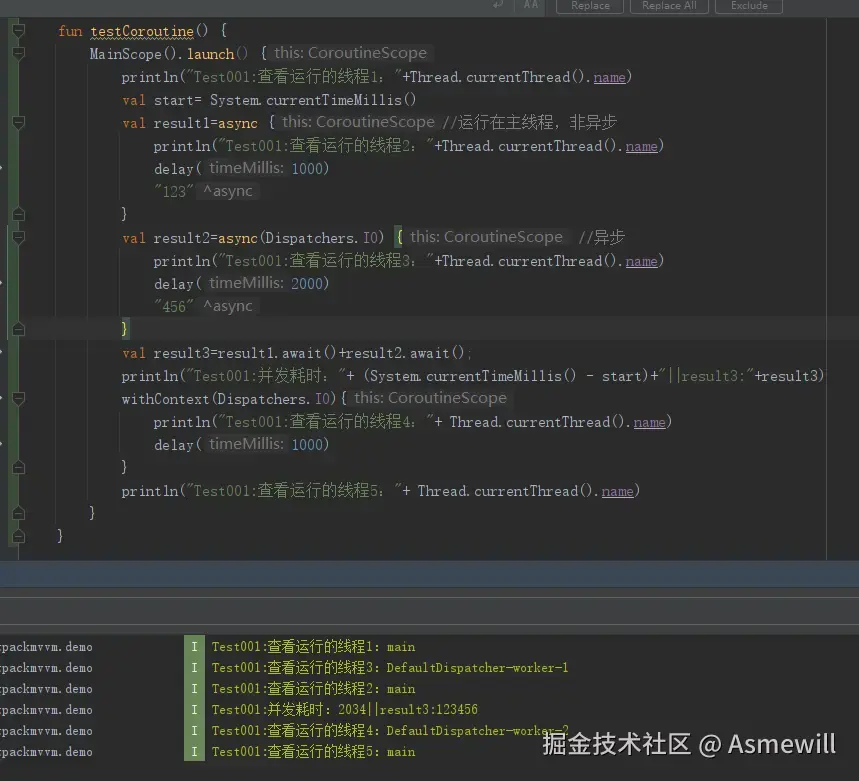Select log row 线程4: DefaultDispatcher-worker-2
This screenshot has height=781, width=859.
[390, 731]
